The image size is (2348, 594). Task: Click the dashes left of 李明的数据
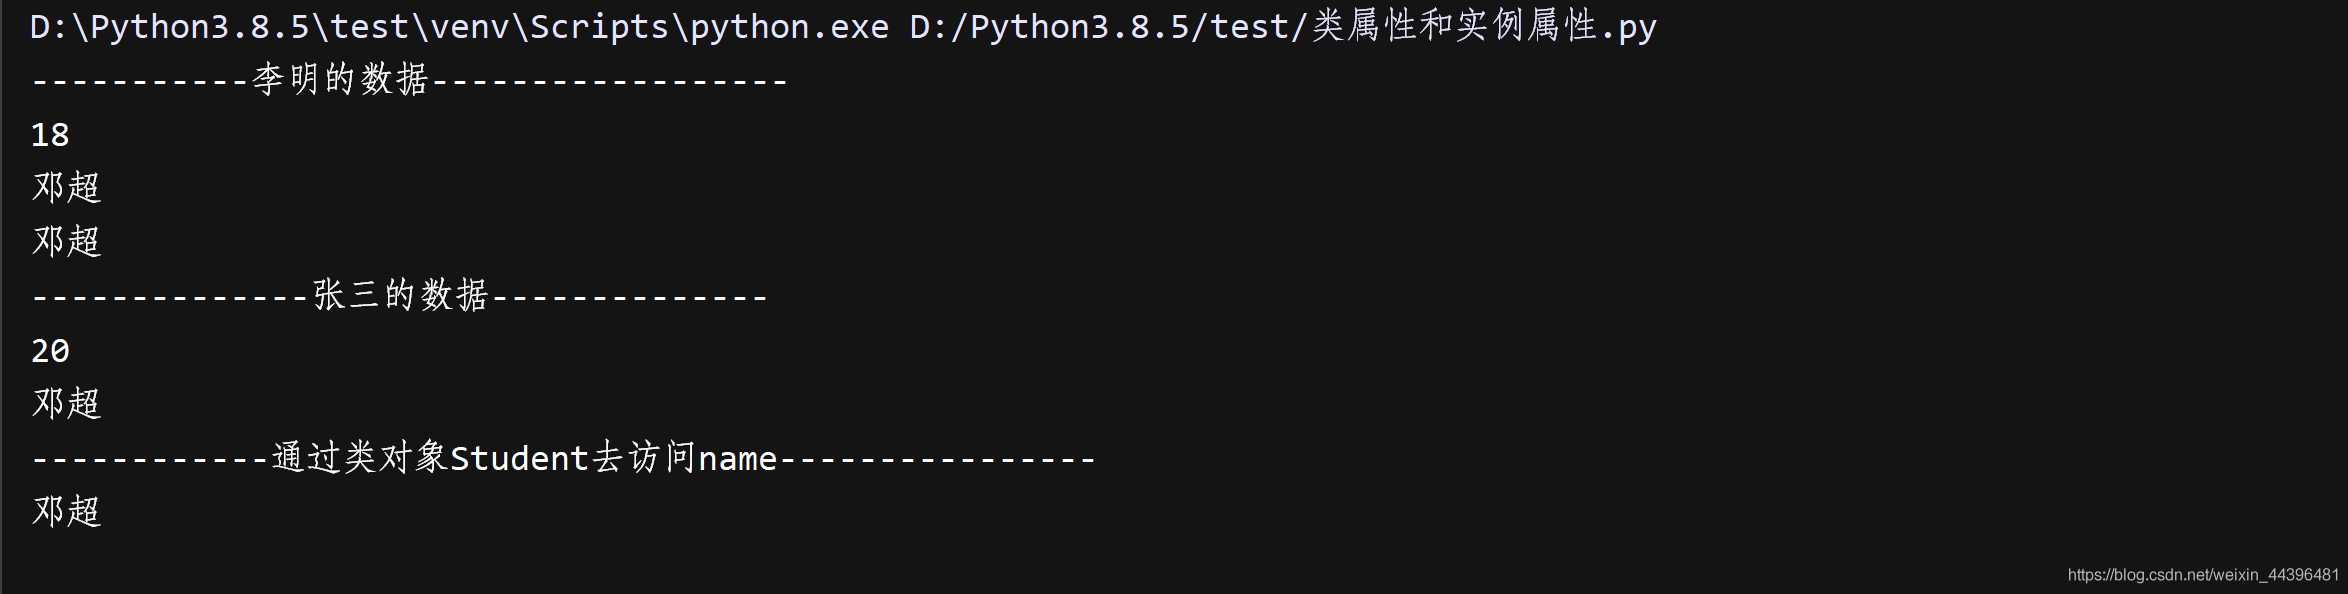tap(140, 80)
